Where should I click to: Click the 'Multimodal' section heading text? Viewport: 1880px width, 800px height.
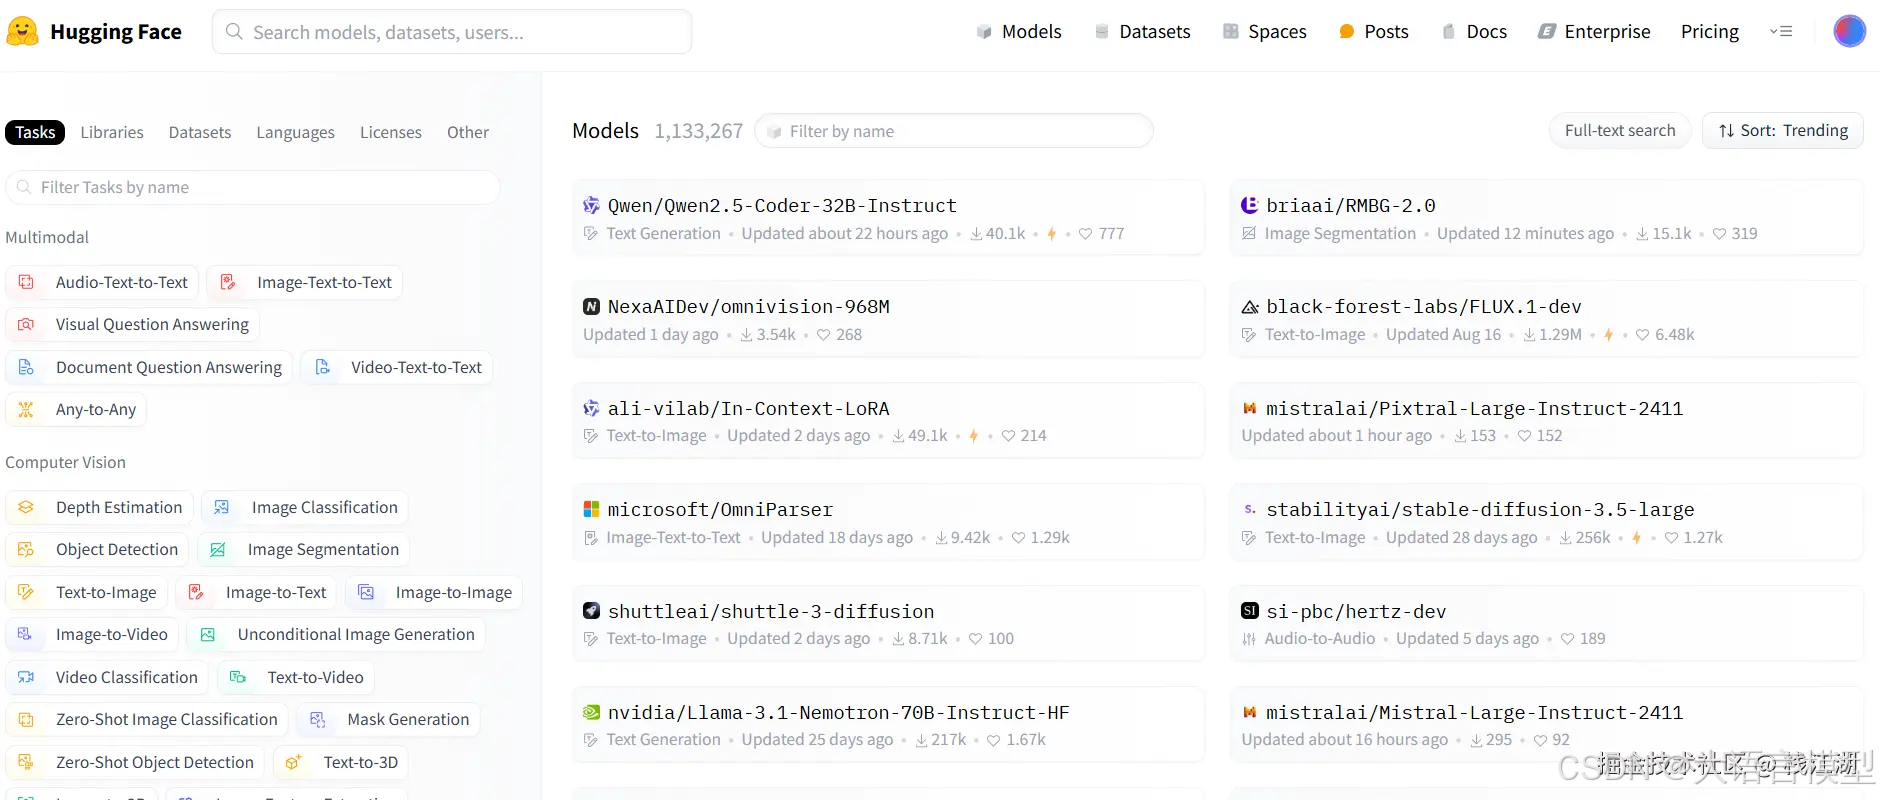[47, 237]
